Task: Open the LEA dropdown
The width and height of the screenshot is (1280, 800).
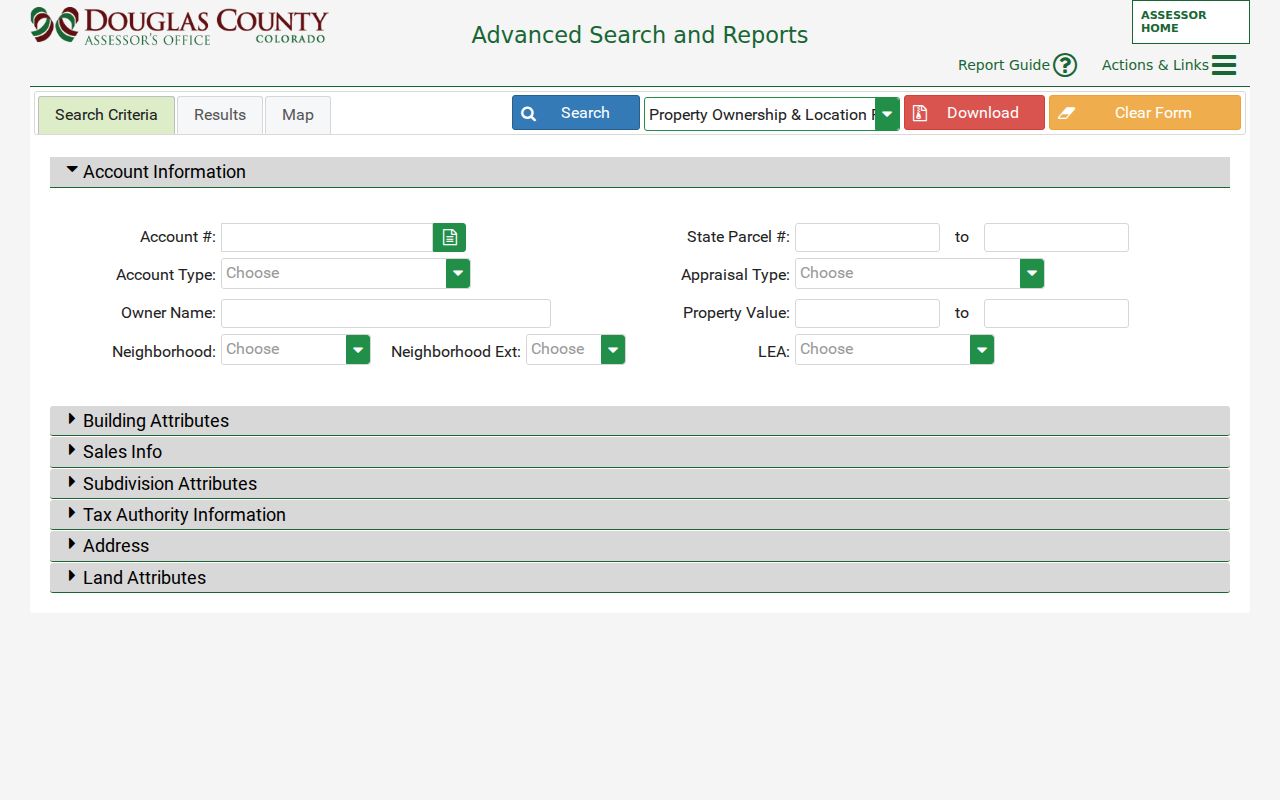Action: tap(894, 349)
